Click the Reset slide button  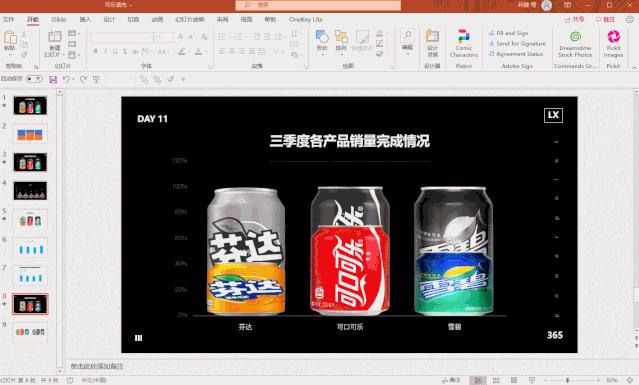tap(72, 44)
